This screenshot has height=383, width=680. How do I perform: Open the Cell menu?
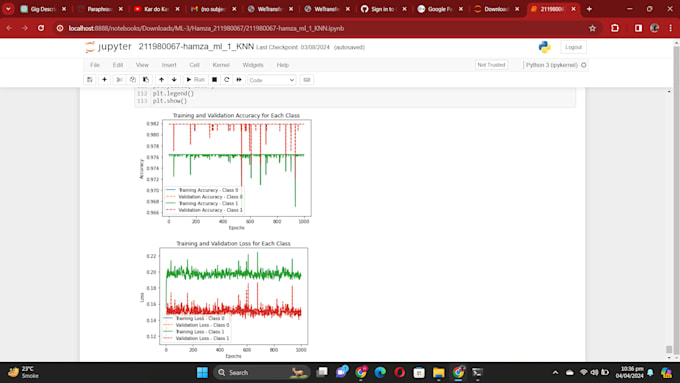tap(194, 65)
